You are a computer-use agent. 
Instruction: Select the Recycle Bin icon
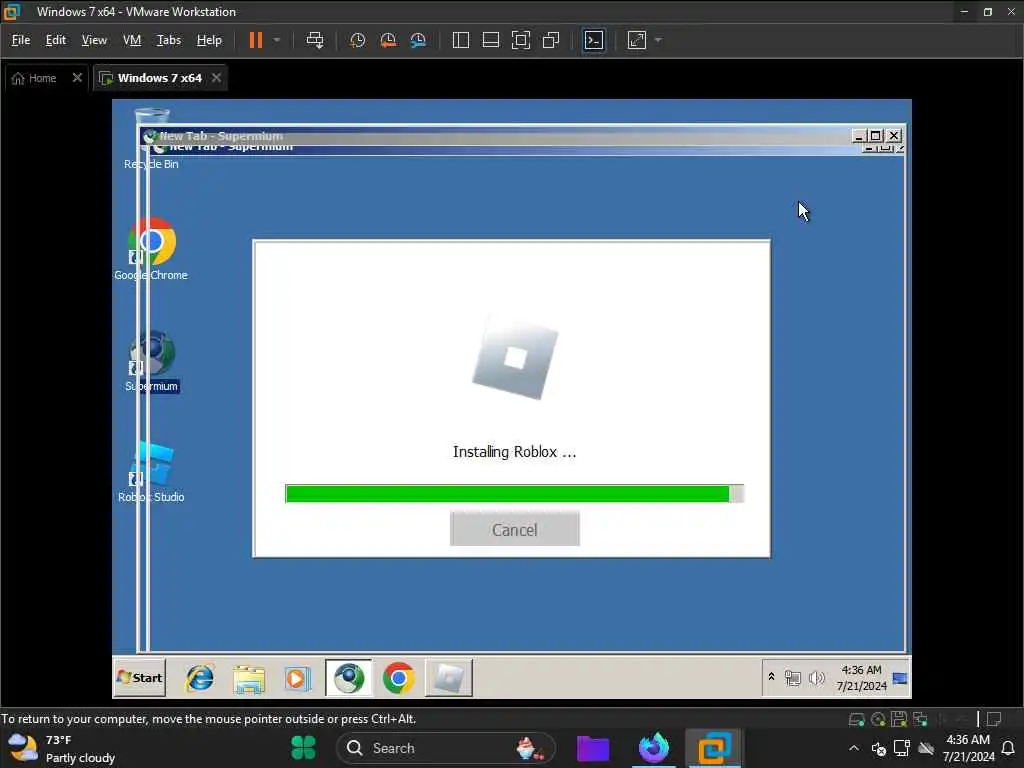point(152,139)
